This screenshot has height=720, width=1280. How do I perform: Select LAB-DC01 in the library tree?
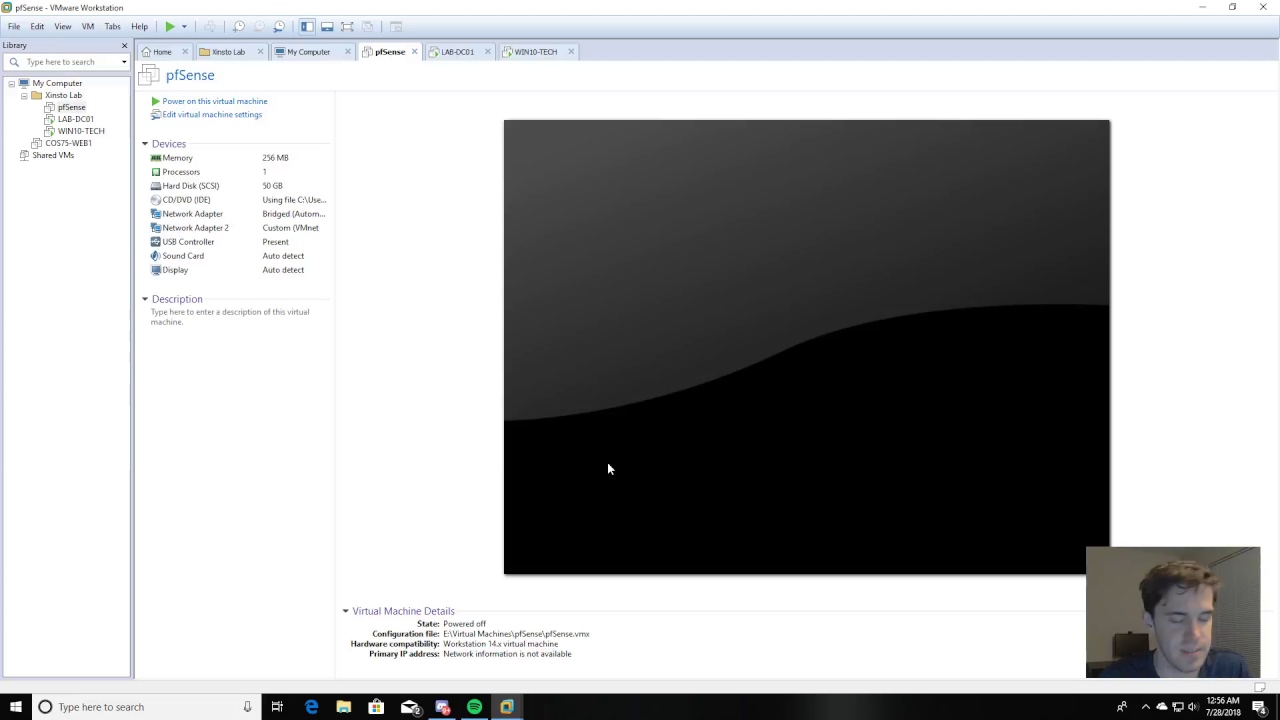[x=75, y=119]
